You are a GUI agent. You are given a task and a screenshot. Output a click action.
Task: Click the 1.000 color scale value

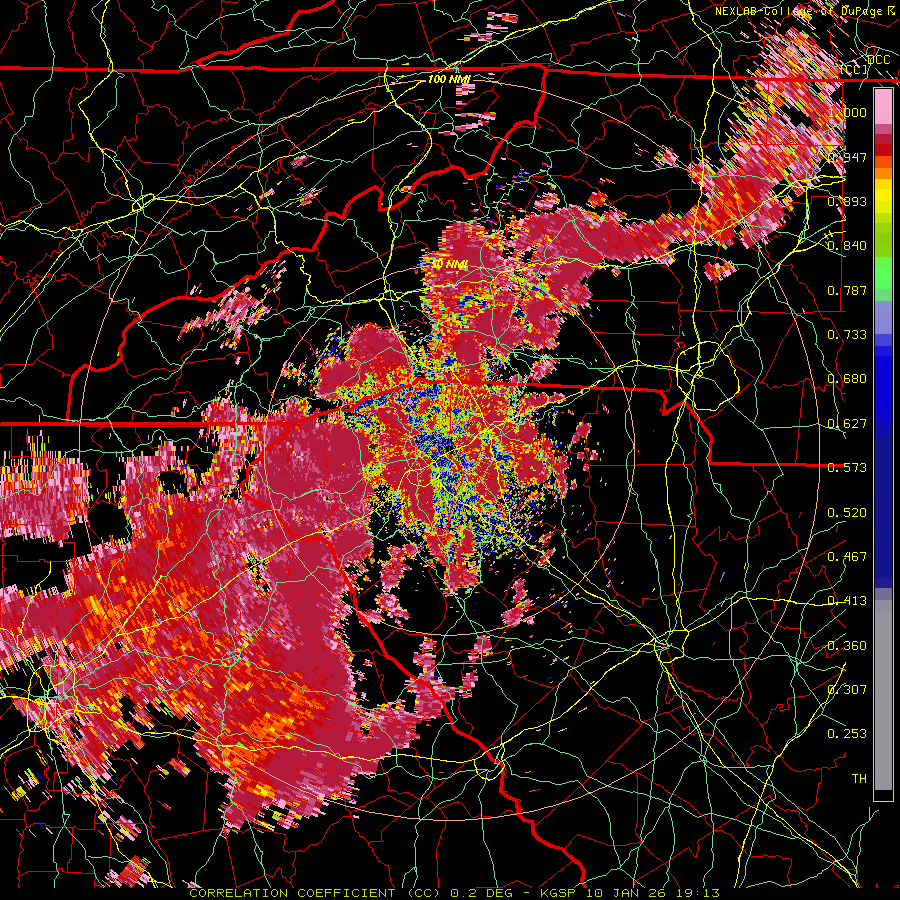[x=847, y=112]
